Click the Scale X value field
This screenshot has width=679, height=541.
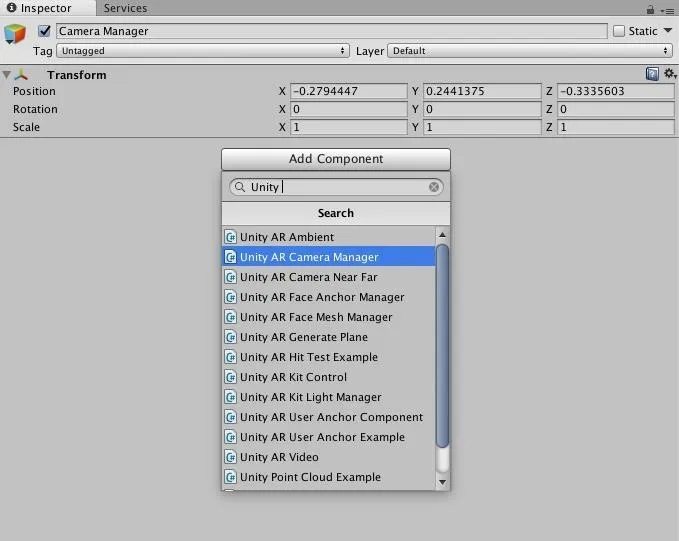pyautogui.click(x=349, y=127)
